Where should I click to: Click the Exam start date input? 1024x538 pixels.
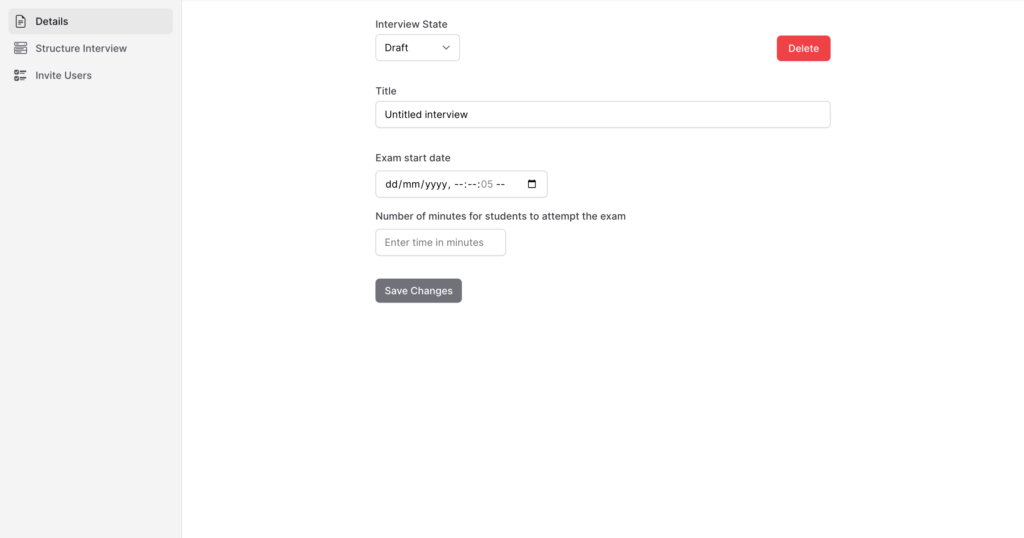(x=461, y=184)
